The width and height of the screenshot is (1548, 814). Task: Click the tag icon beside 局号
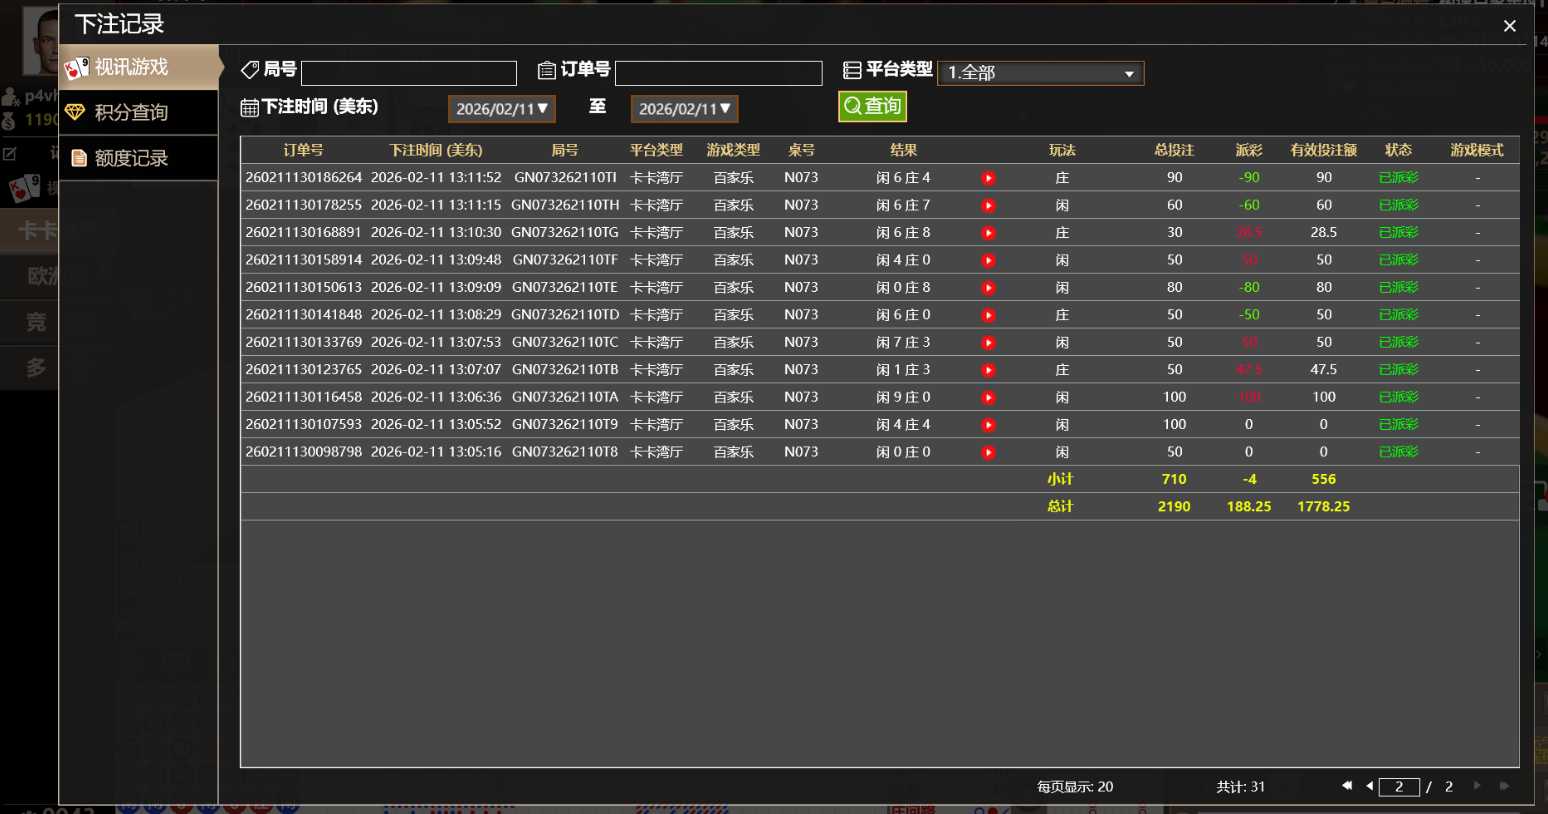pos(250,69)
